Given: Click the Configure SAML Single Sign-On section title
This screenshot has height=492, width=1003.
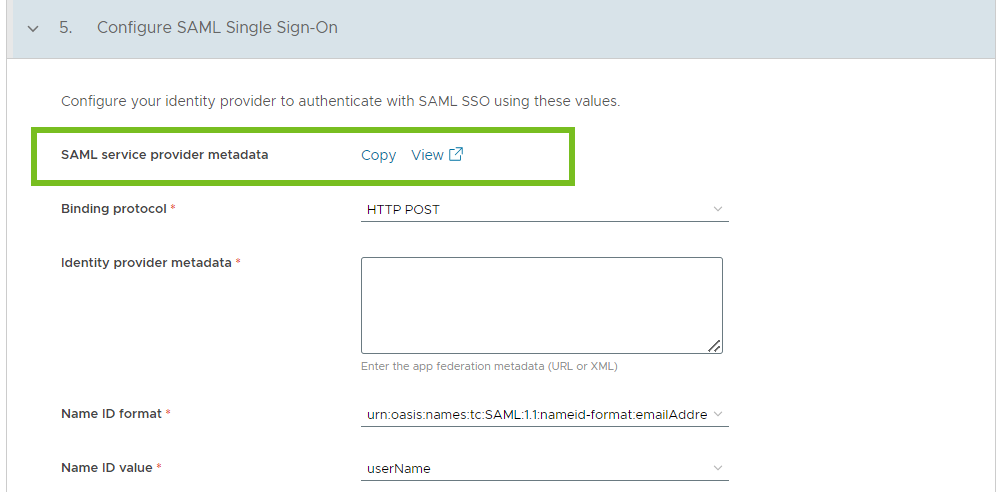Looking at the screenshot, I should (217, 28).
